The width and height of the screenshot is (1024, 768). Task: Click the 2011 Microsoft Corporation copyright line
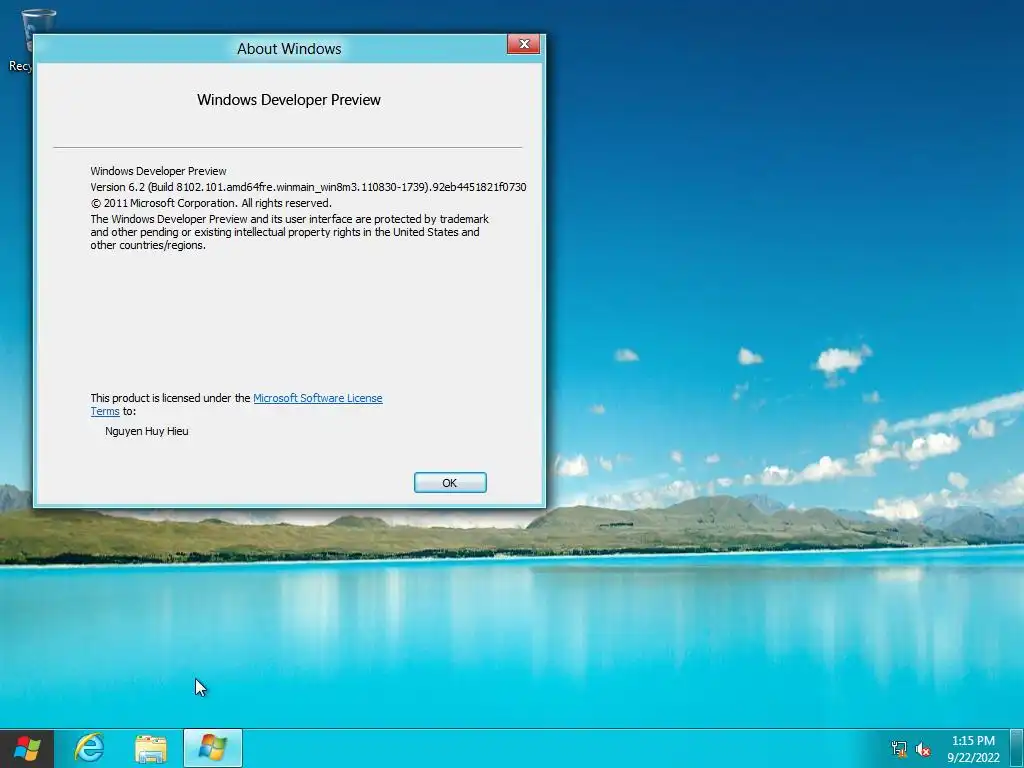[x=211, y=203]
